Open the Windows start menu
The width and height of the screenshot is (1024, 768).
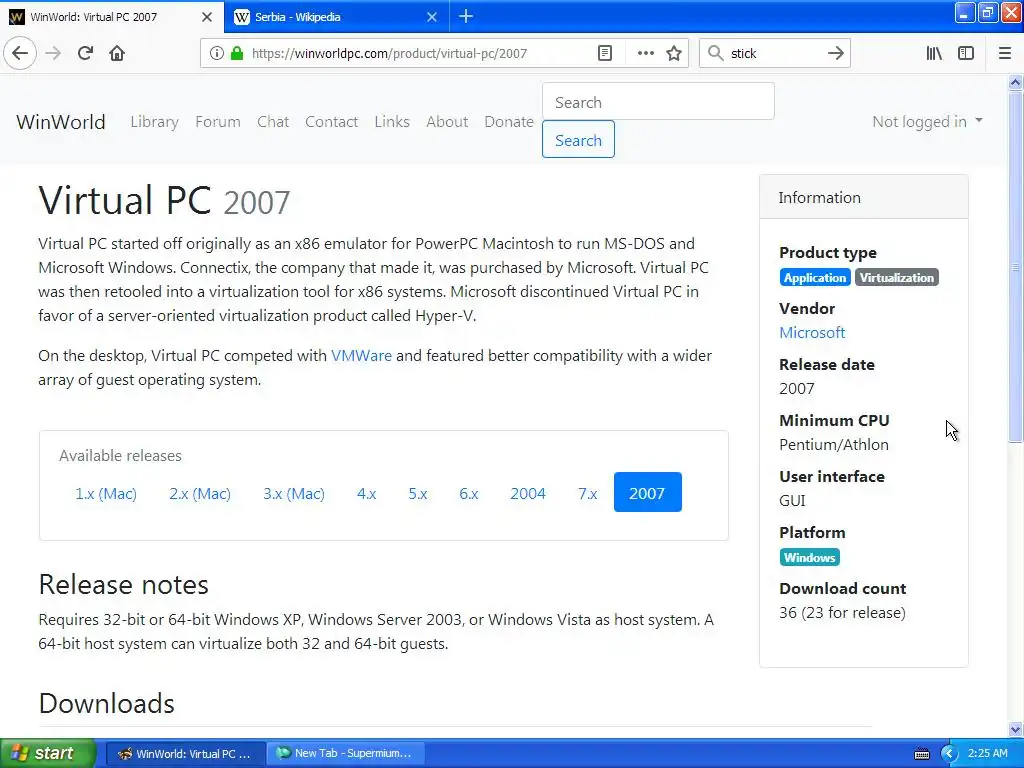pos(47,753)
